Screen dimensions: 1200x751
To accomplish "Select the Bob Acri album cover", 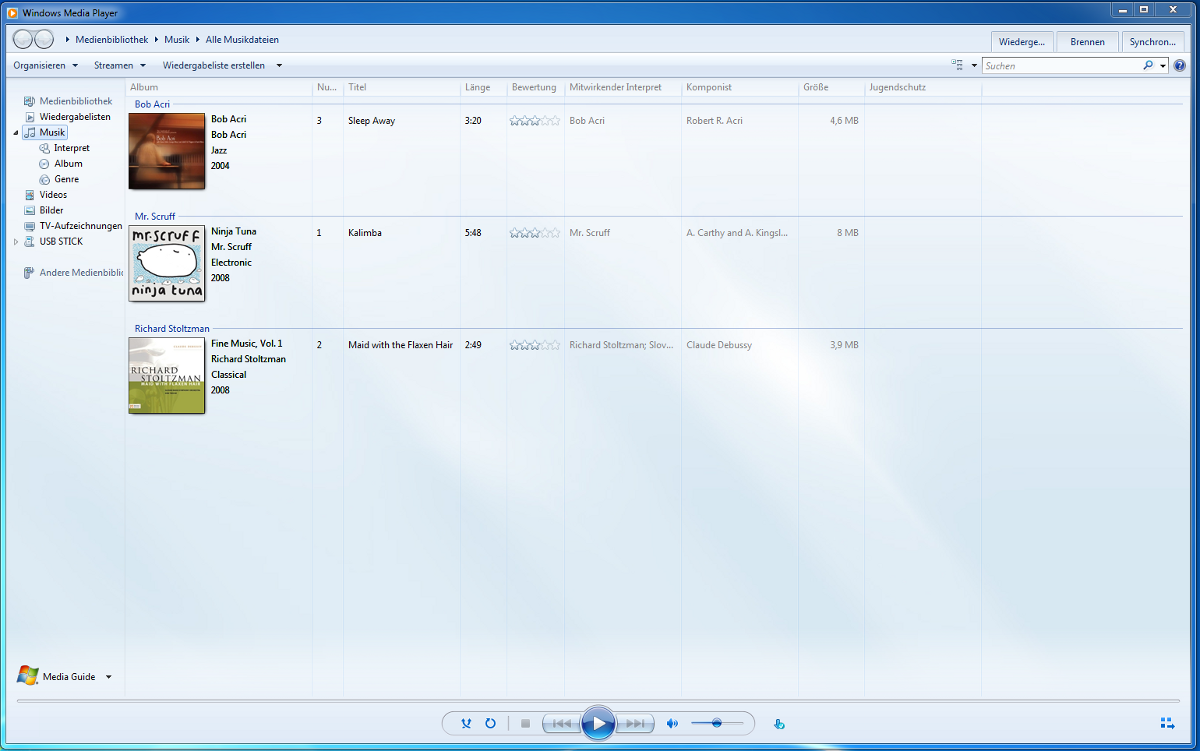I will coord(167,151).
